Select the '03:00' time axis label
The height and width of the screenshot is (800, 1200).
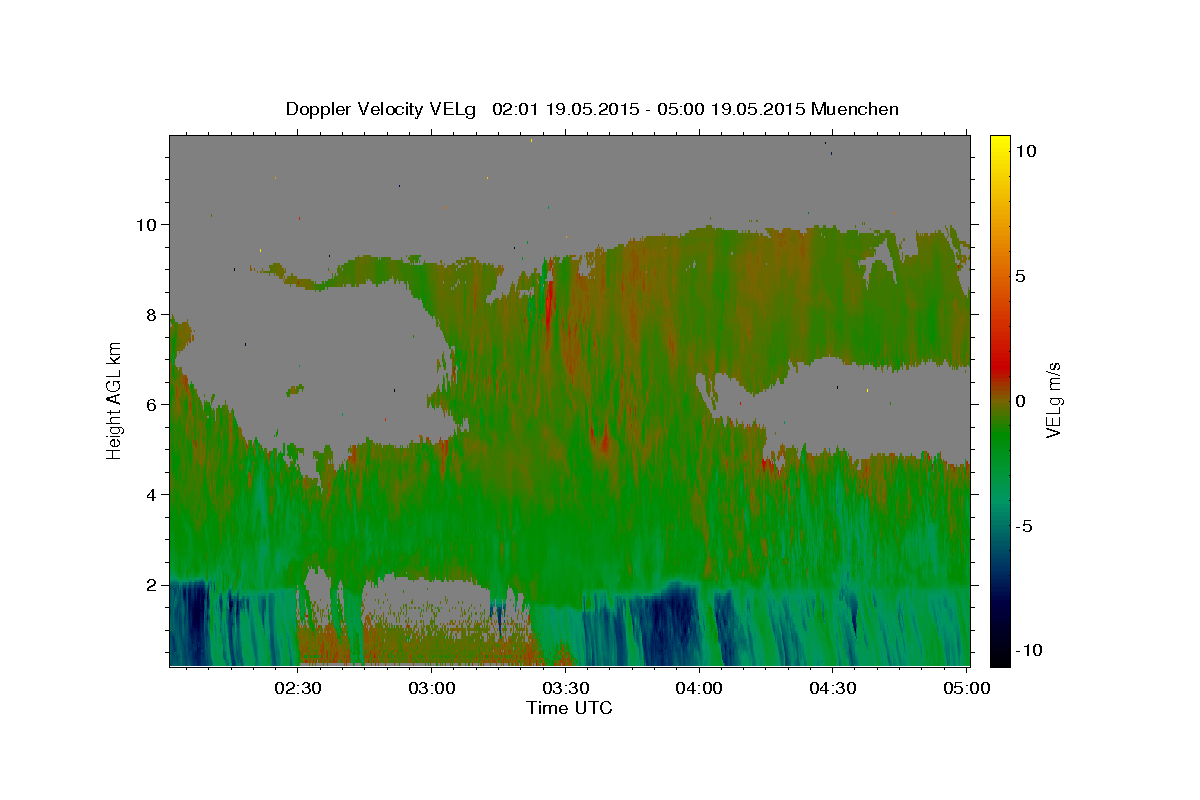click(x=432, y=688)
